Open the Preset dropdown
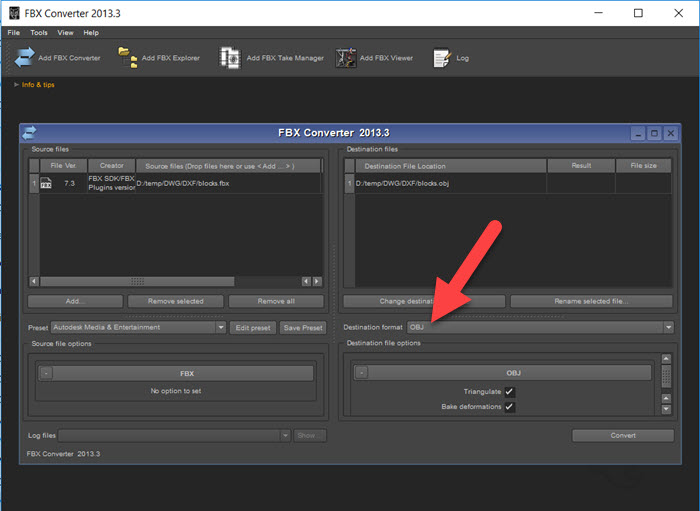The width and height of the screenshot is (700, 511). point(221,328)
